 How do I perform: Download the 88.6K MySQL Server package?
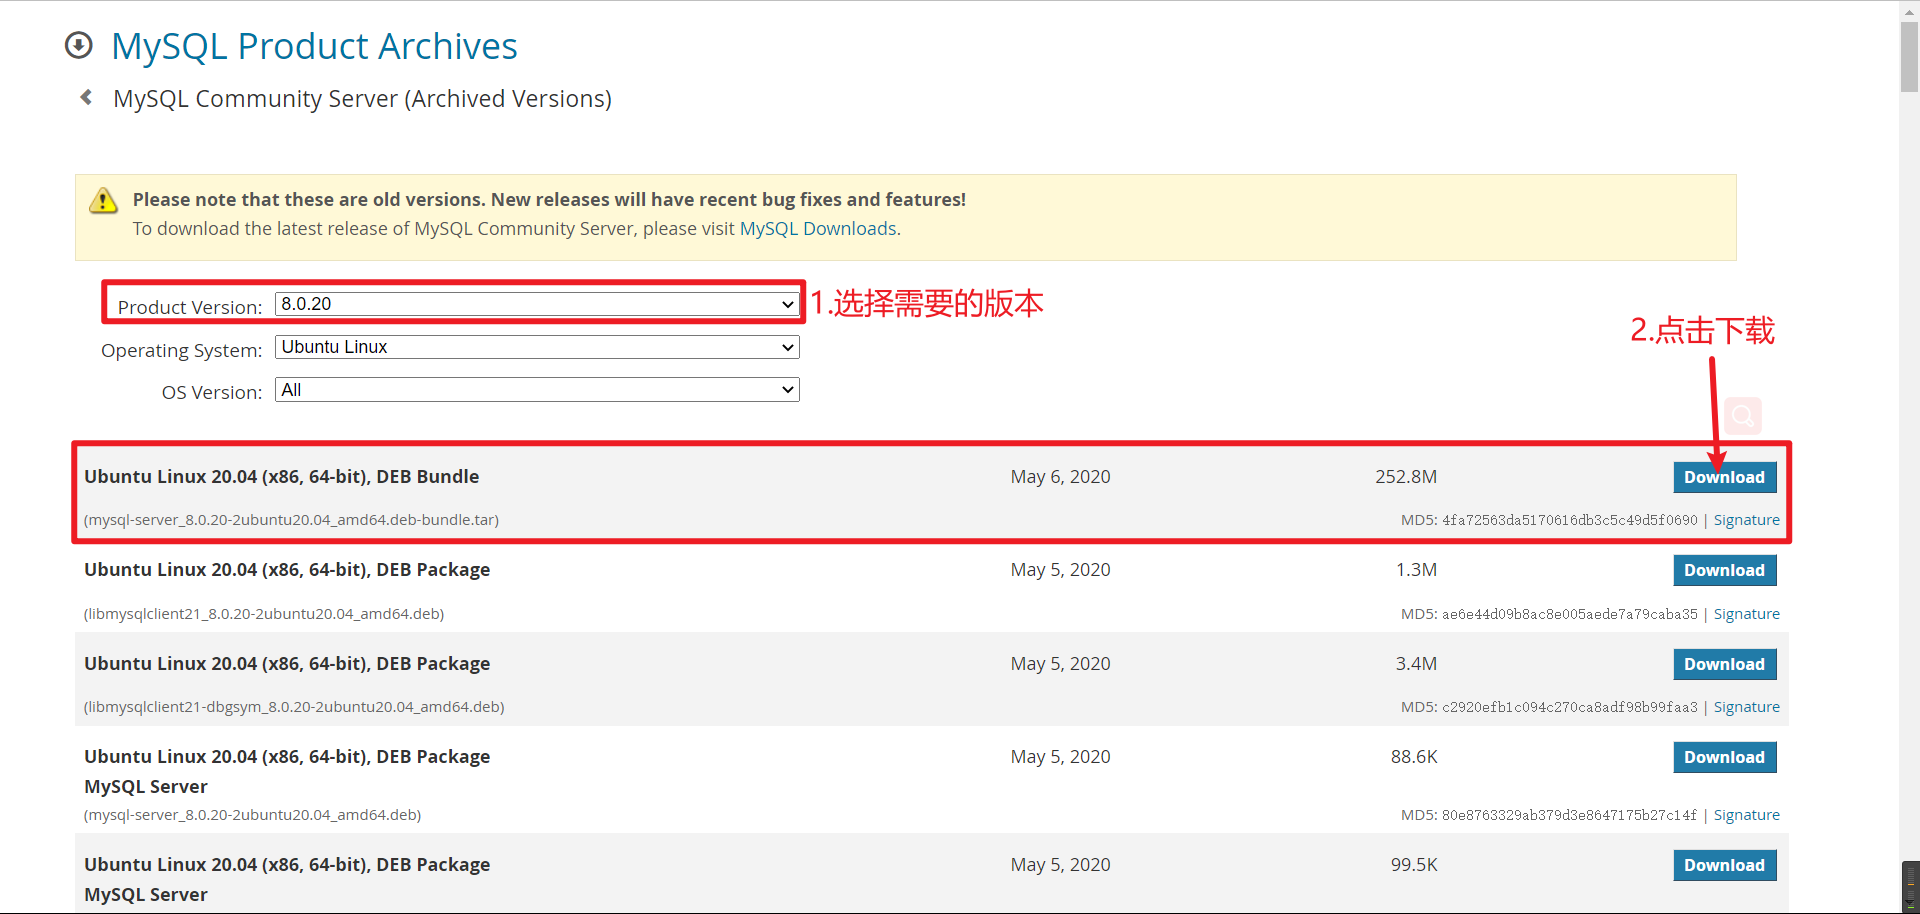click(1725, 757)
